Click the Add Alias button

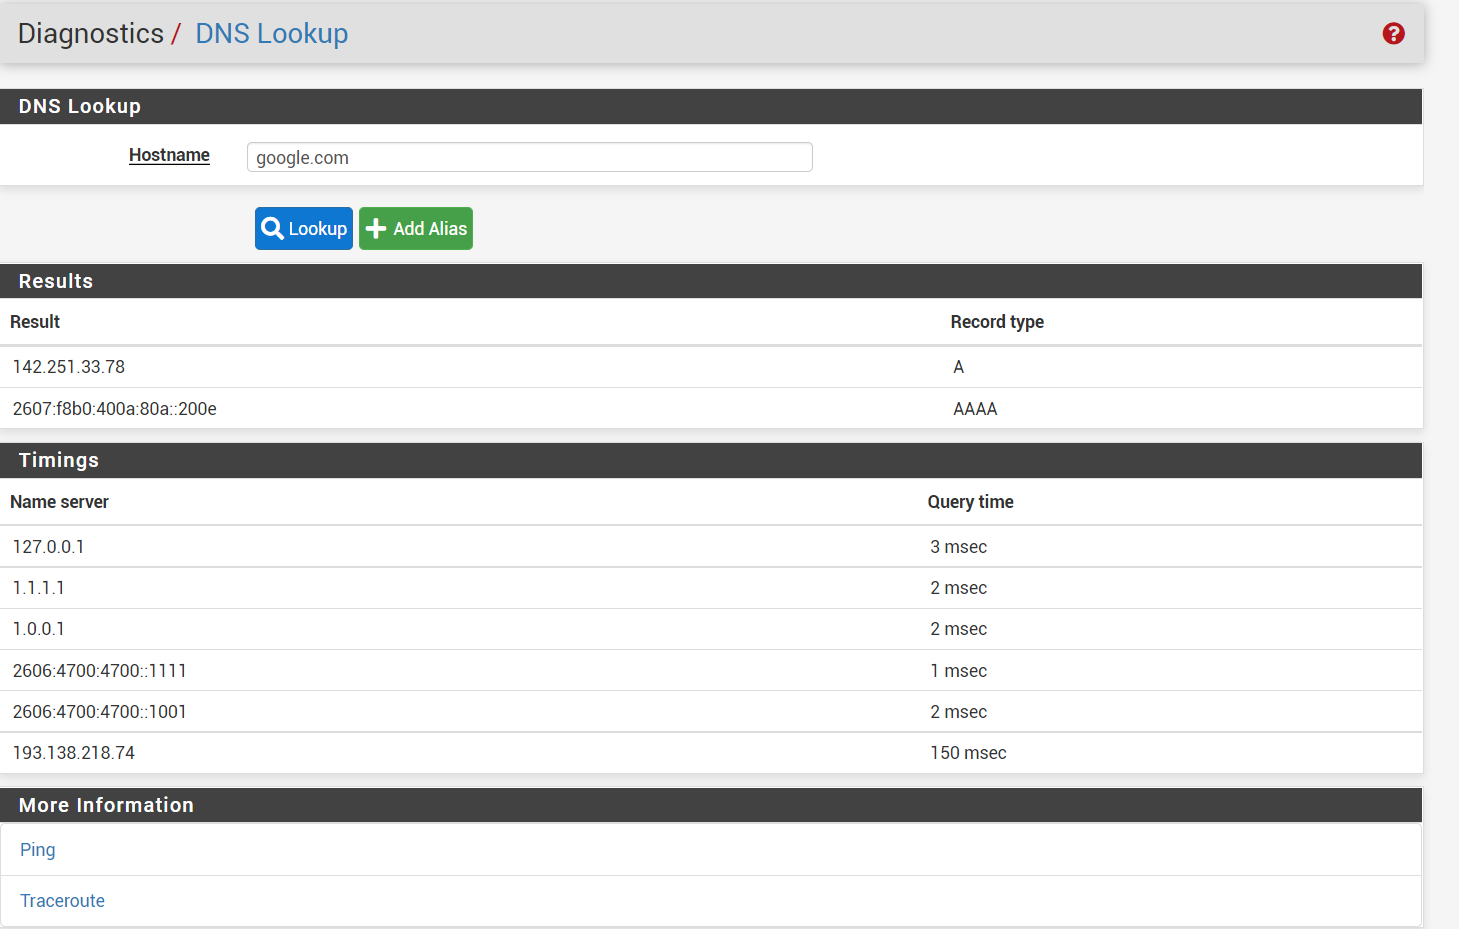416,228
